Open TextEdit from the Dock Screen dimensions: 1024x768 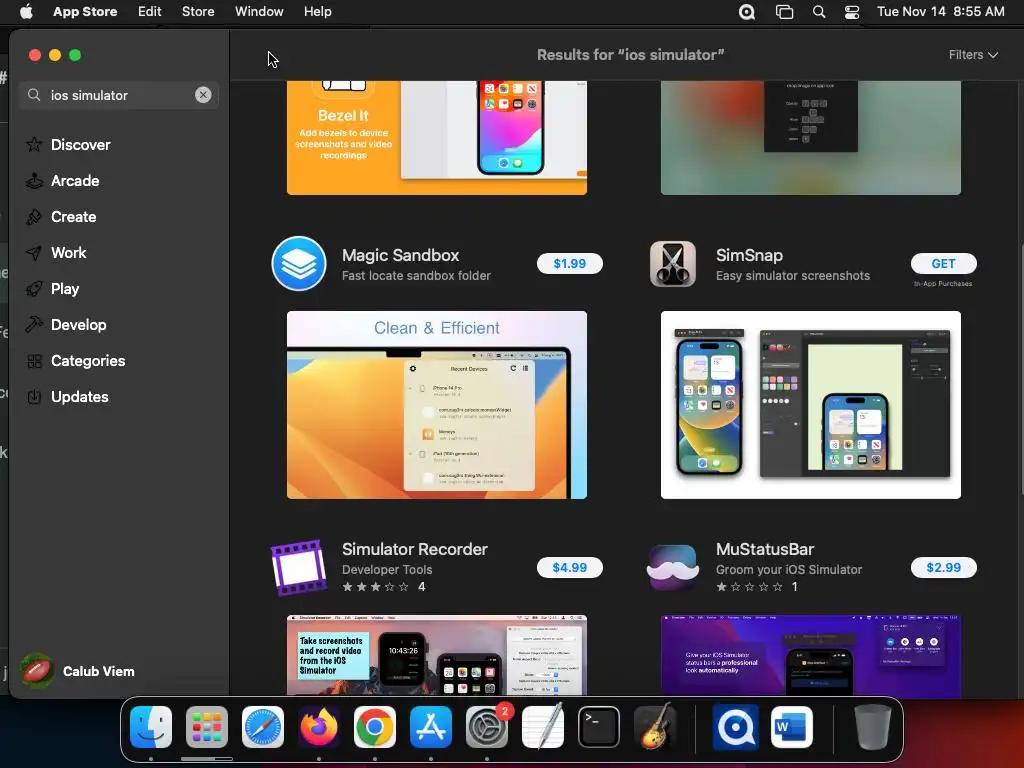[x=543, y=726]
